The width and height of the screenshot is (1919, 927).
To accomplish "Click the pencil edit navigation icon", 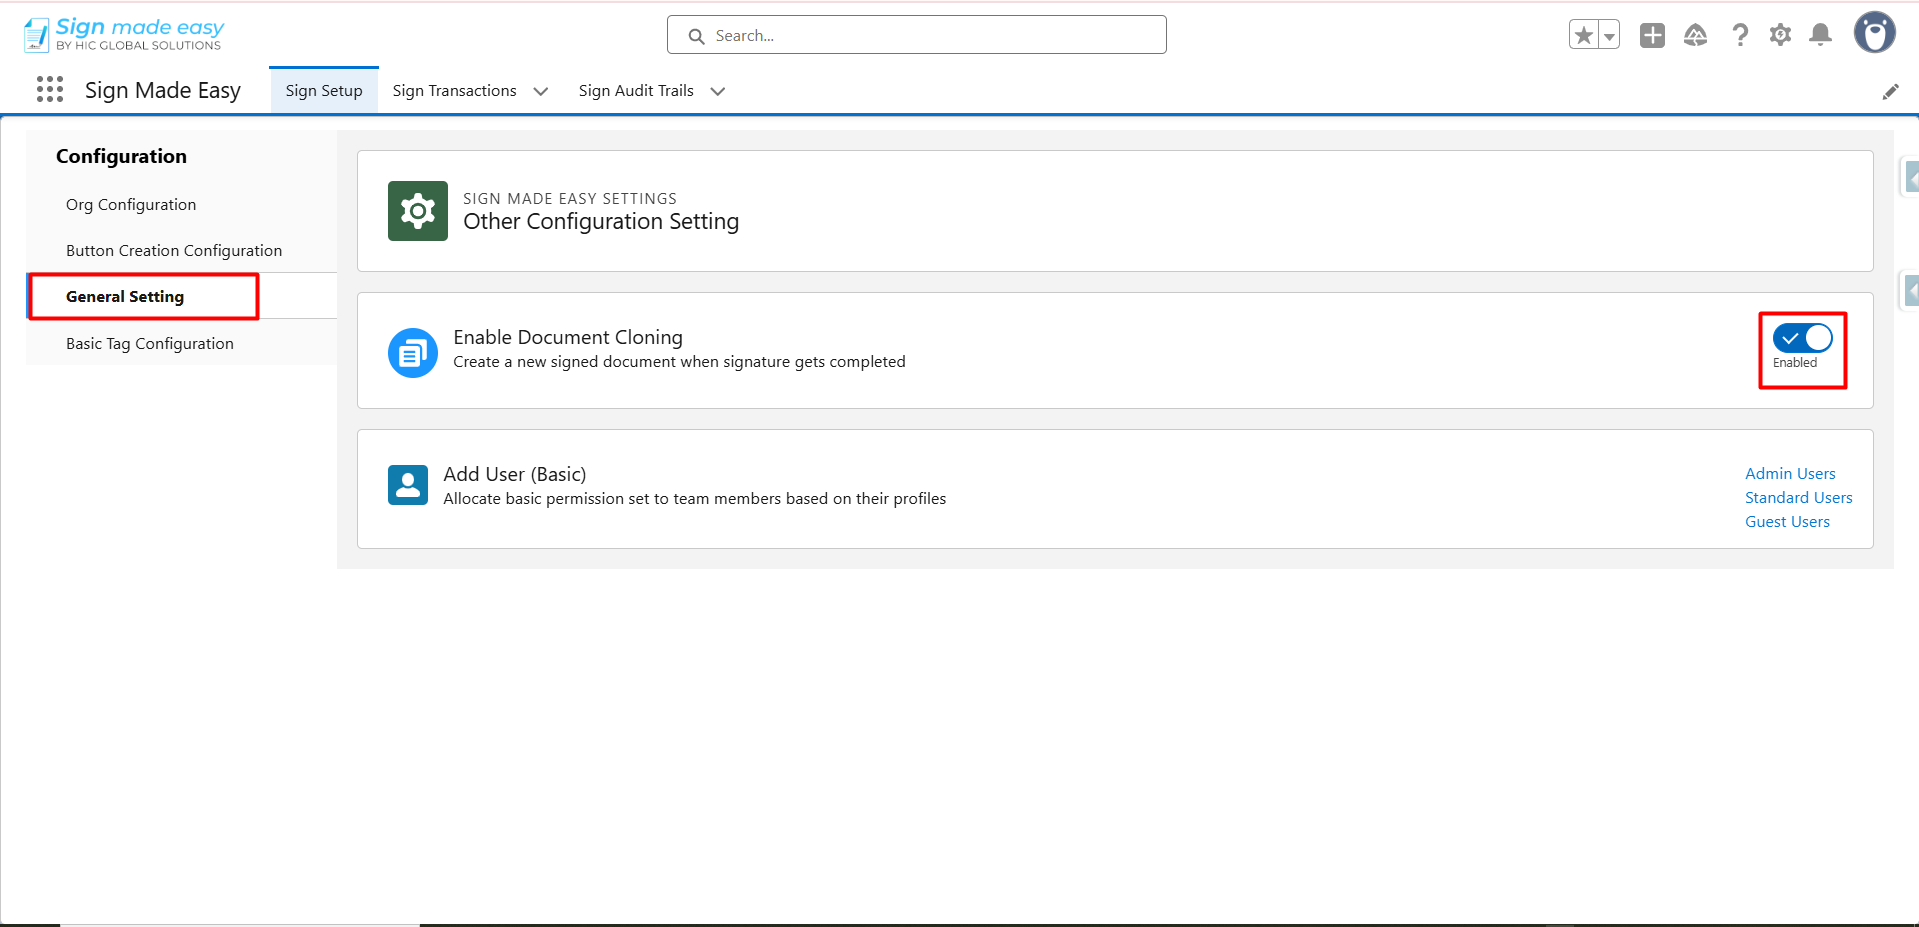I will click(x=1890, y=92).
